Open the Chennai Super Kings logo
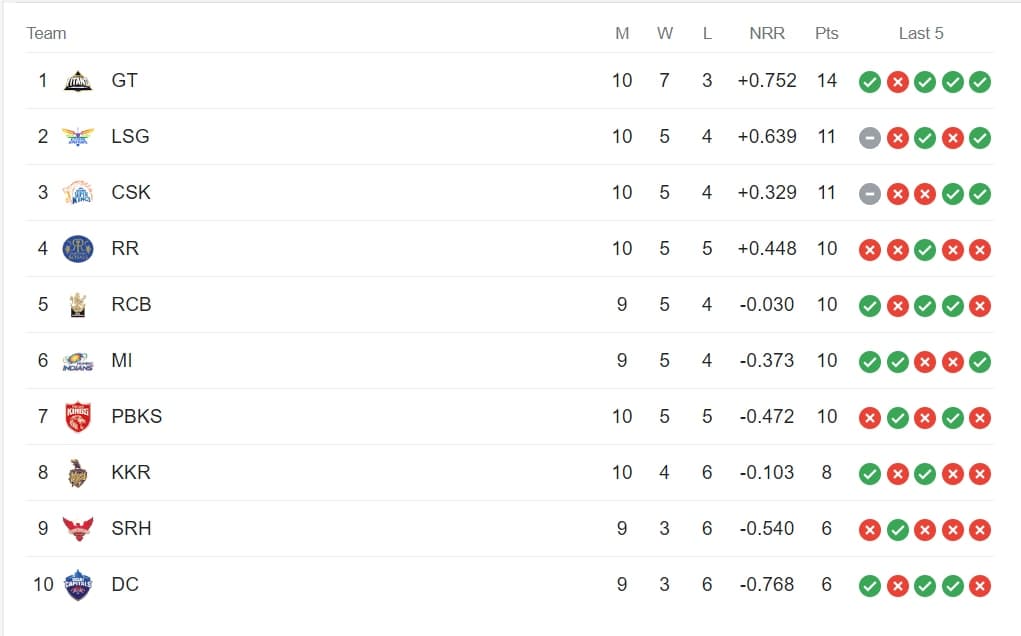The image size is (1021, 636). click(78, 193)
